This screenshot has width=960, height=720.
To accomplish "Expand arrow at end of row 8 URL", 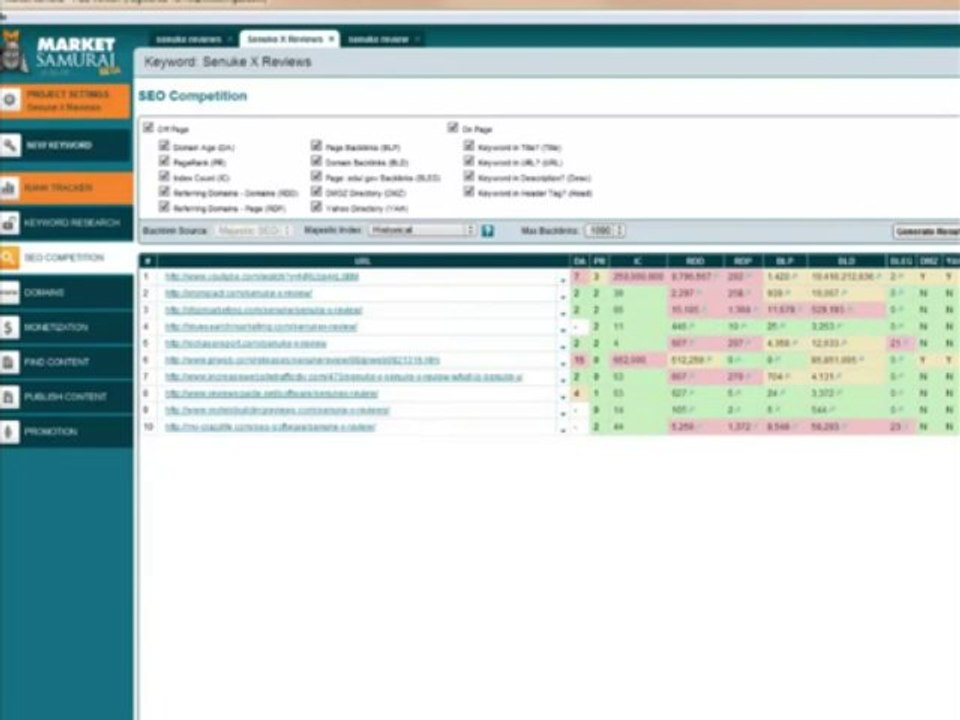I will [563, 397].
